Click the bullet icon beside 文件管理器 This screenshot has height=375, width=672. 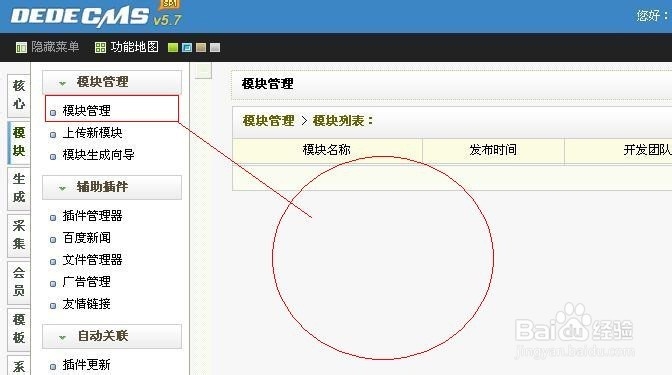tap(53, 261)
